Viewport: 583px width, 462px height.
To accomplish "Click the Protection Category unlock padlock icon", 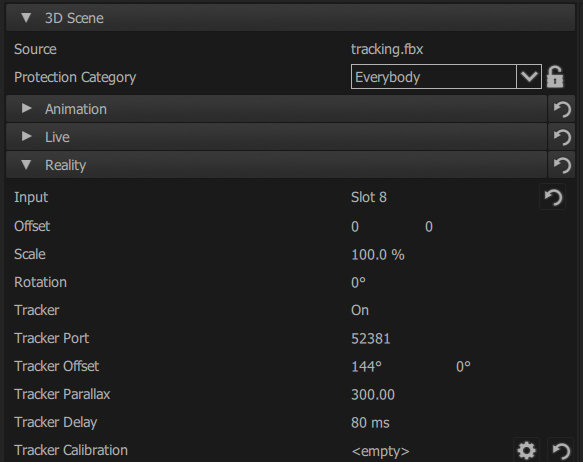I will coord(555,77).
